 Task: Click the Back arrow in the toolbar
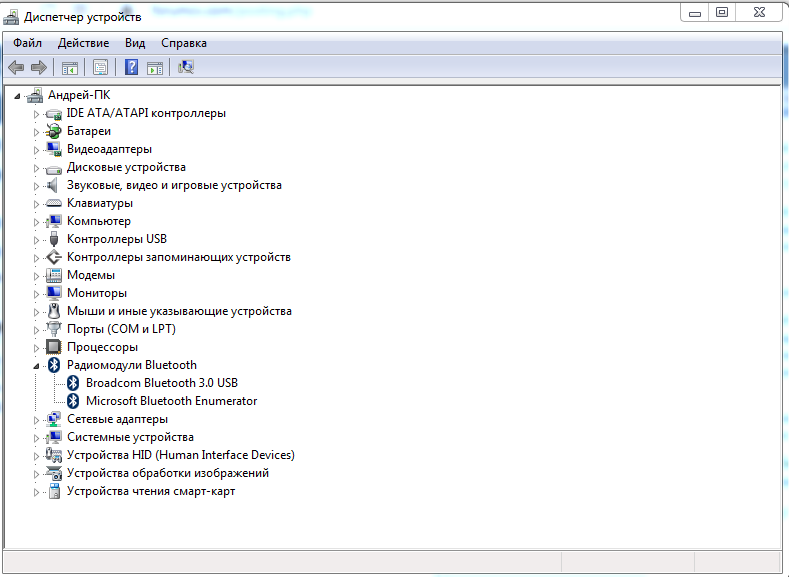coord(16,67)
